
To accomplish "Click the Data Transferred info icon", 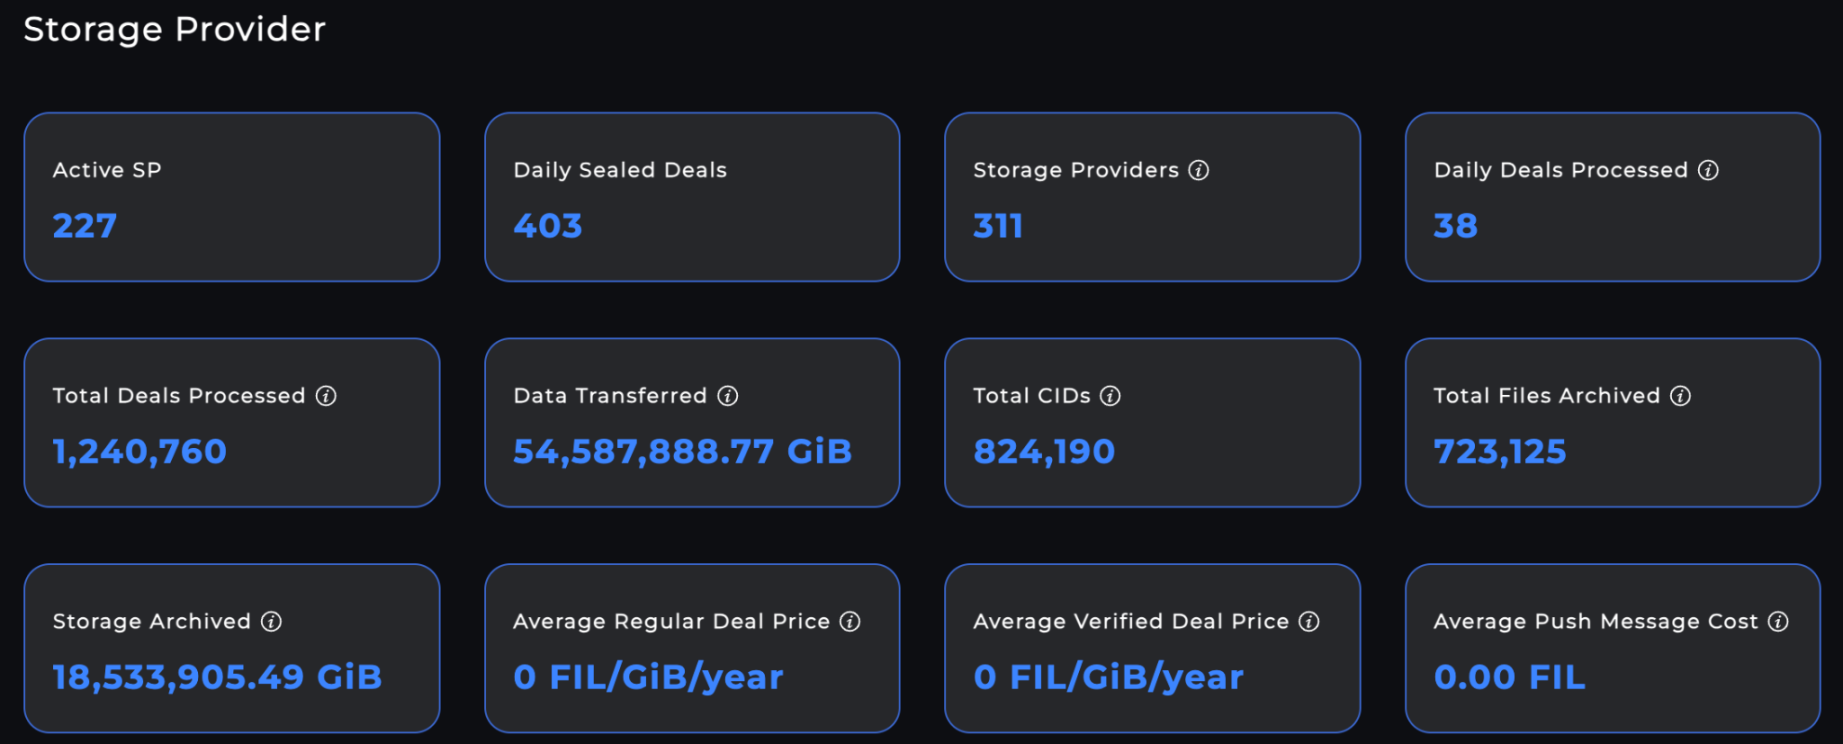I will pyautogui.click(x=728, y=396).
